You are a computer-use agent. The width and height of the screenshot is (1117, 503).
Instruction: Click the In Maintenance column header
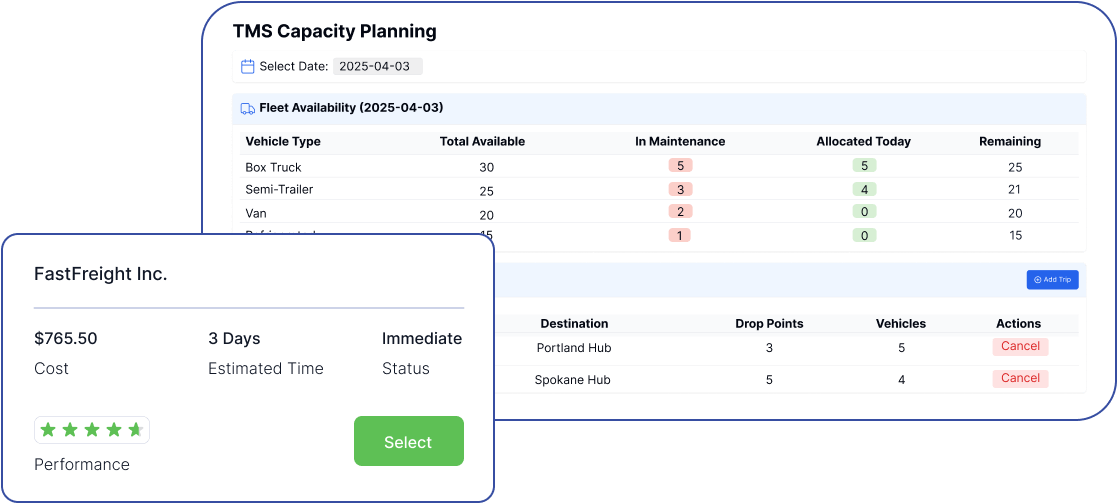pyautogui.click(x=680, y=141)
